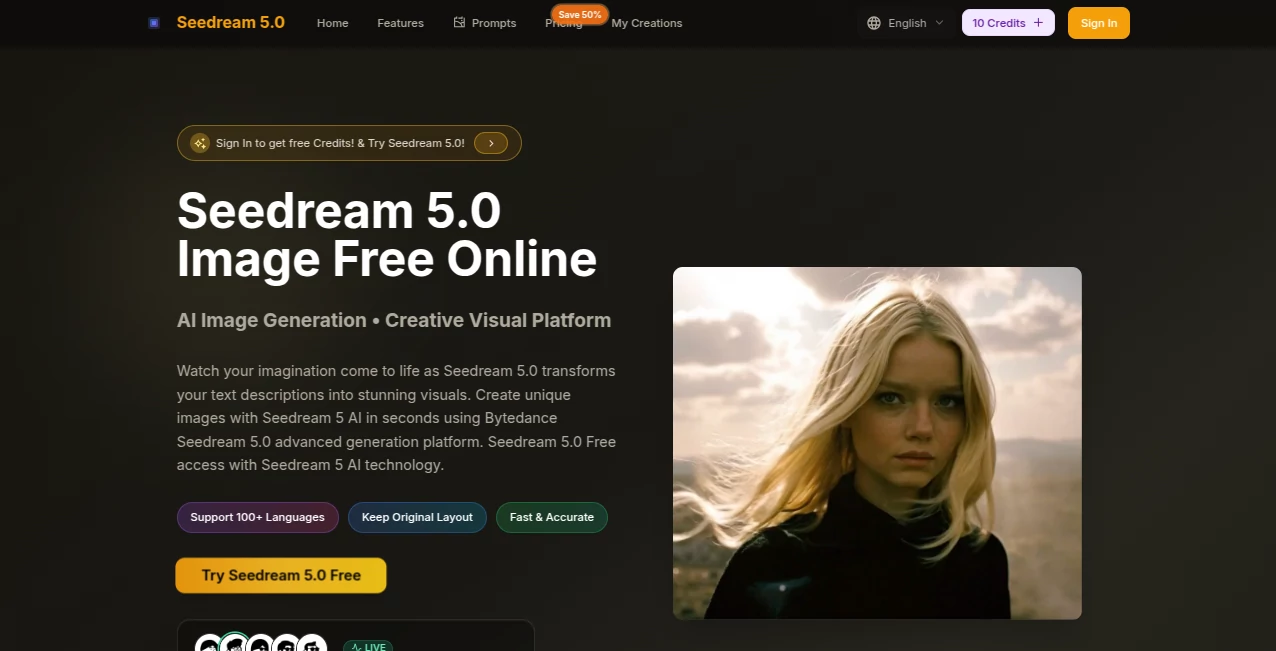
Task: Open the language selector chevron
Action: (x=939, y=22)
